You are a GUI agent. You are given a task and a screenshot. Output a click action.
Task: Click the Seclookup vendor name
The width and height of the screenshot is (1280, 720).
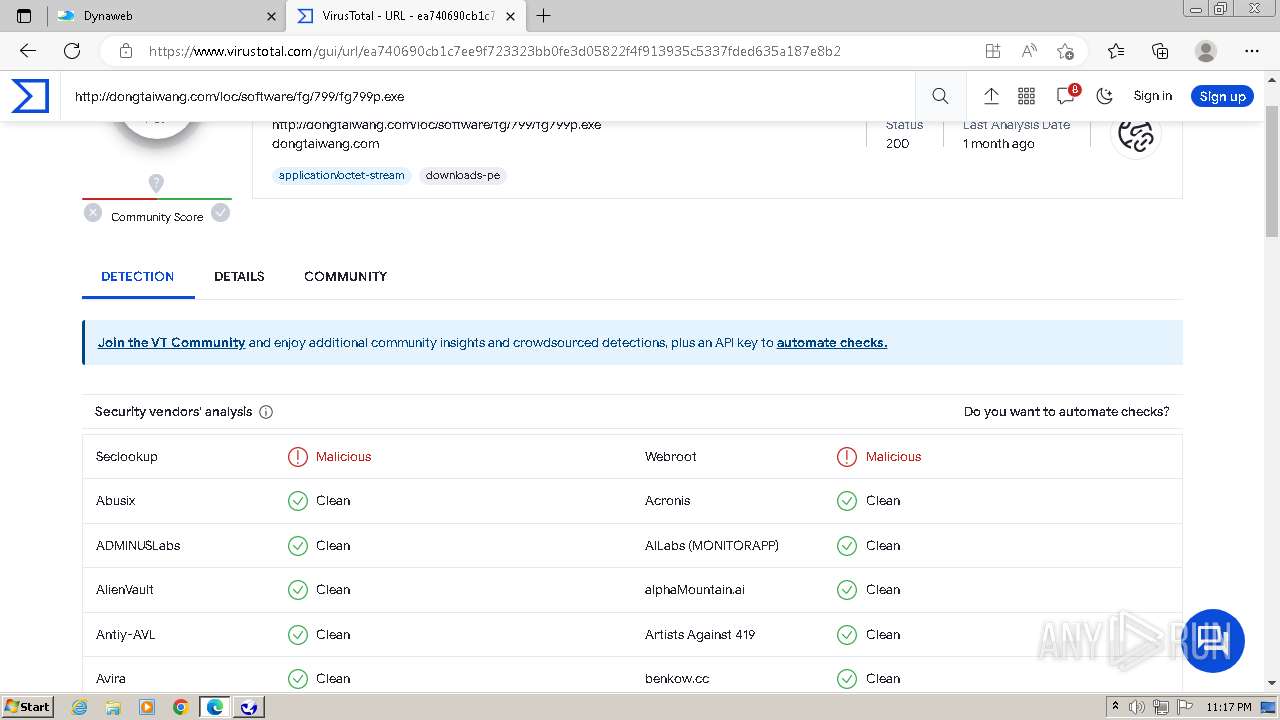[127, 457]
